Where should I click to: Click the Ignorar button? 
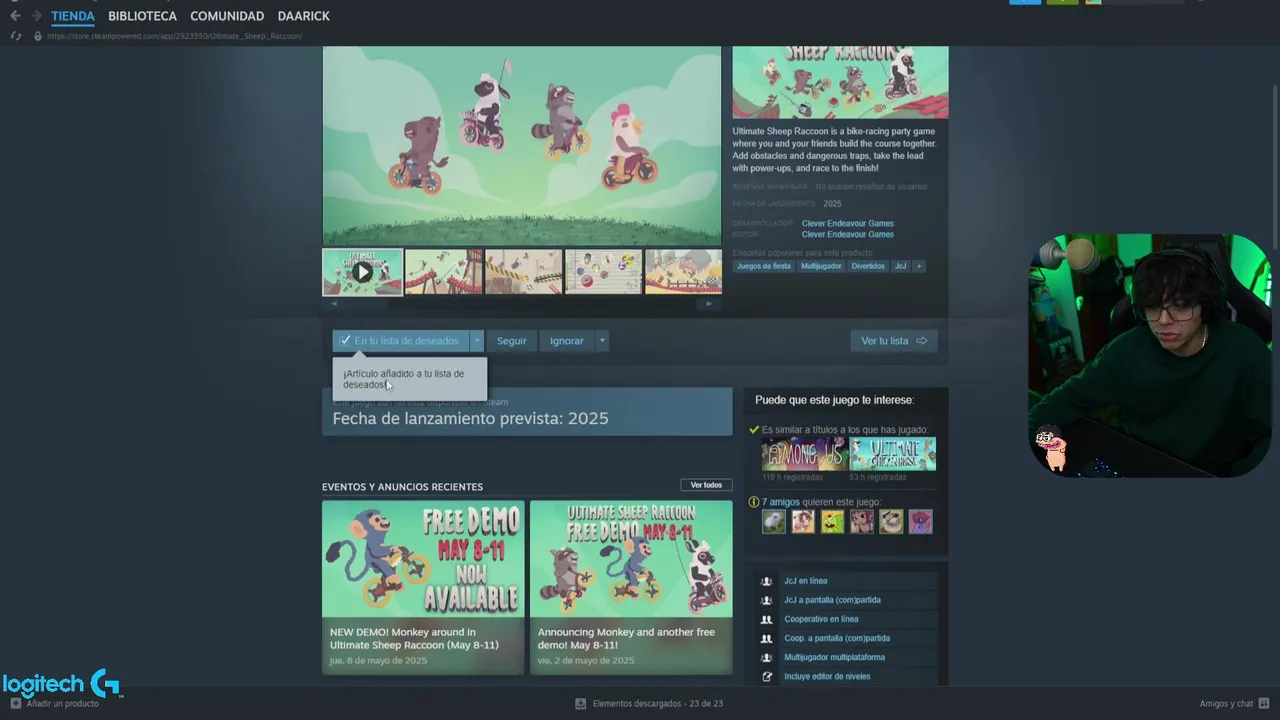566,341
